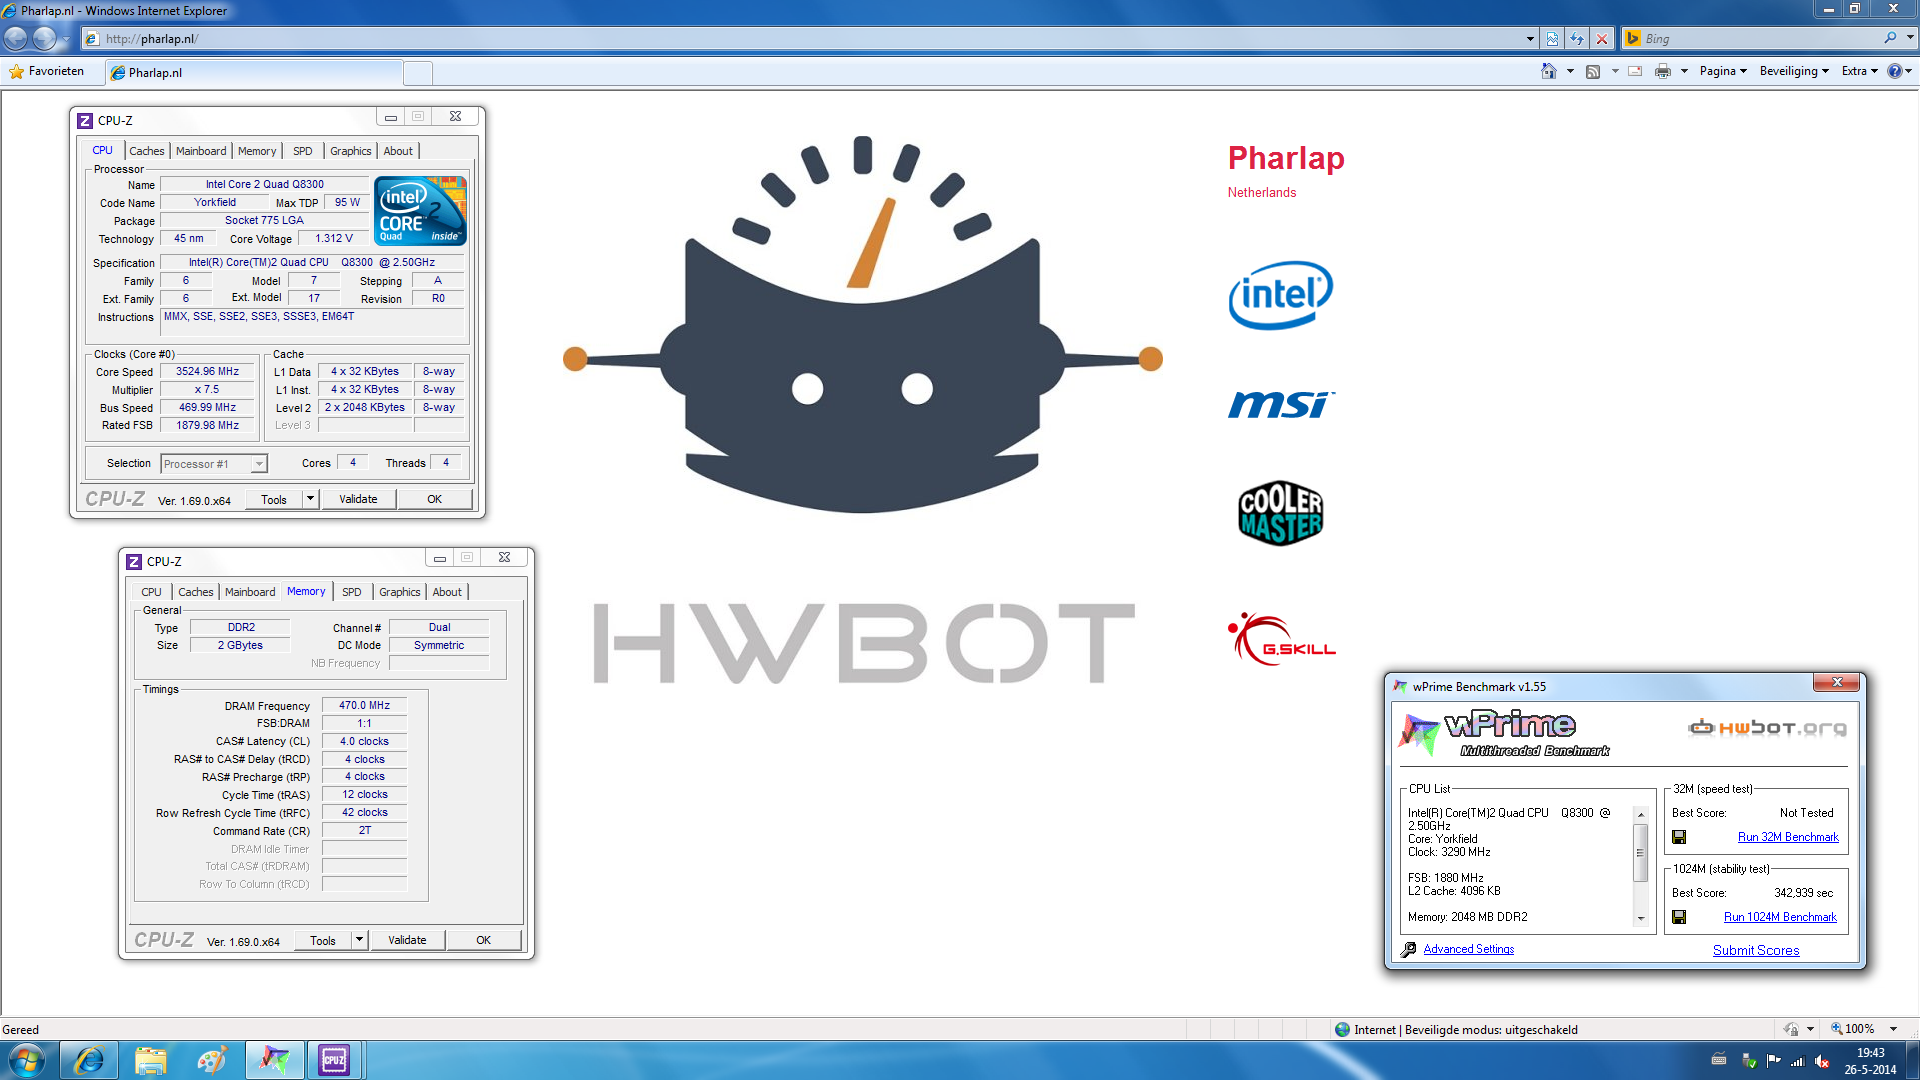Click the wPrime CPU List scrollbar
Screen dimensions: 1920x1080
tap(1641, 865)
